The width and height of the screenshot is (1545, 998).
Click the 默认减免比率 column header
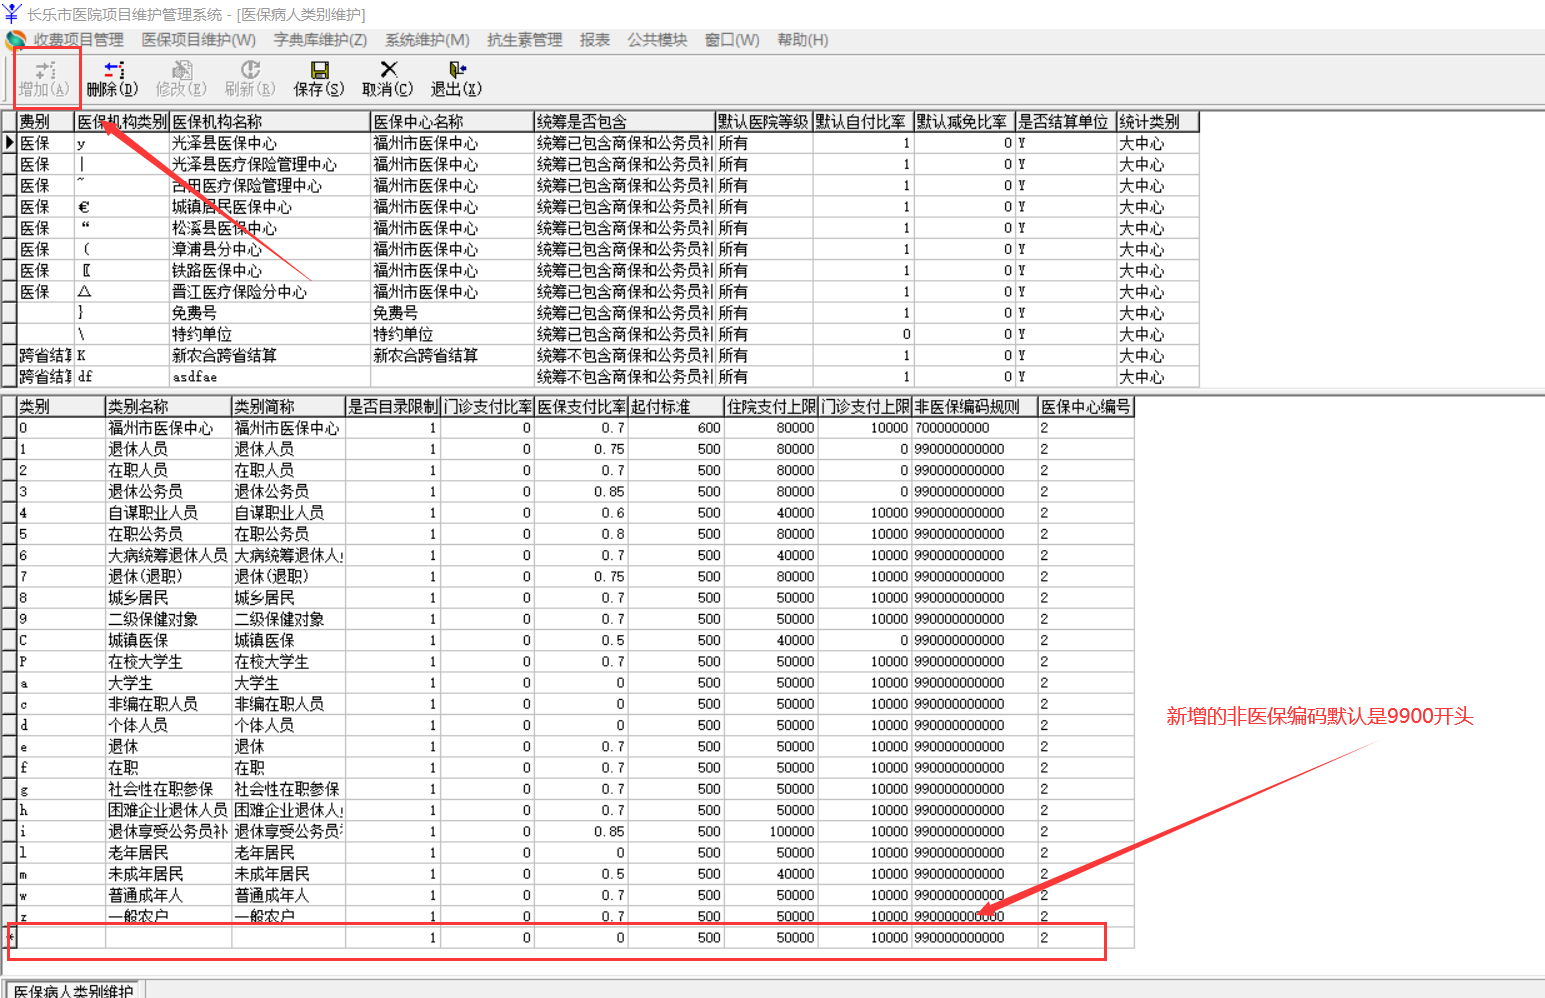pyautogui.click(x=964, y=122)
